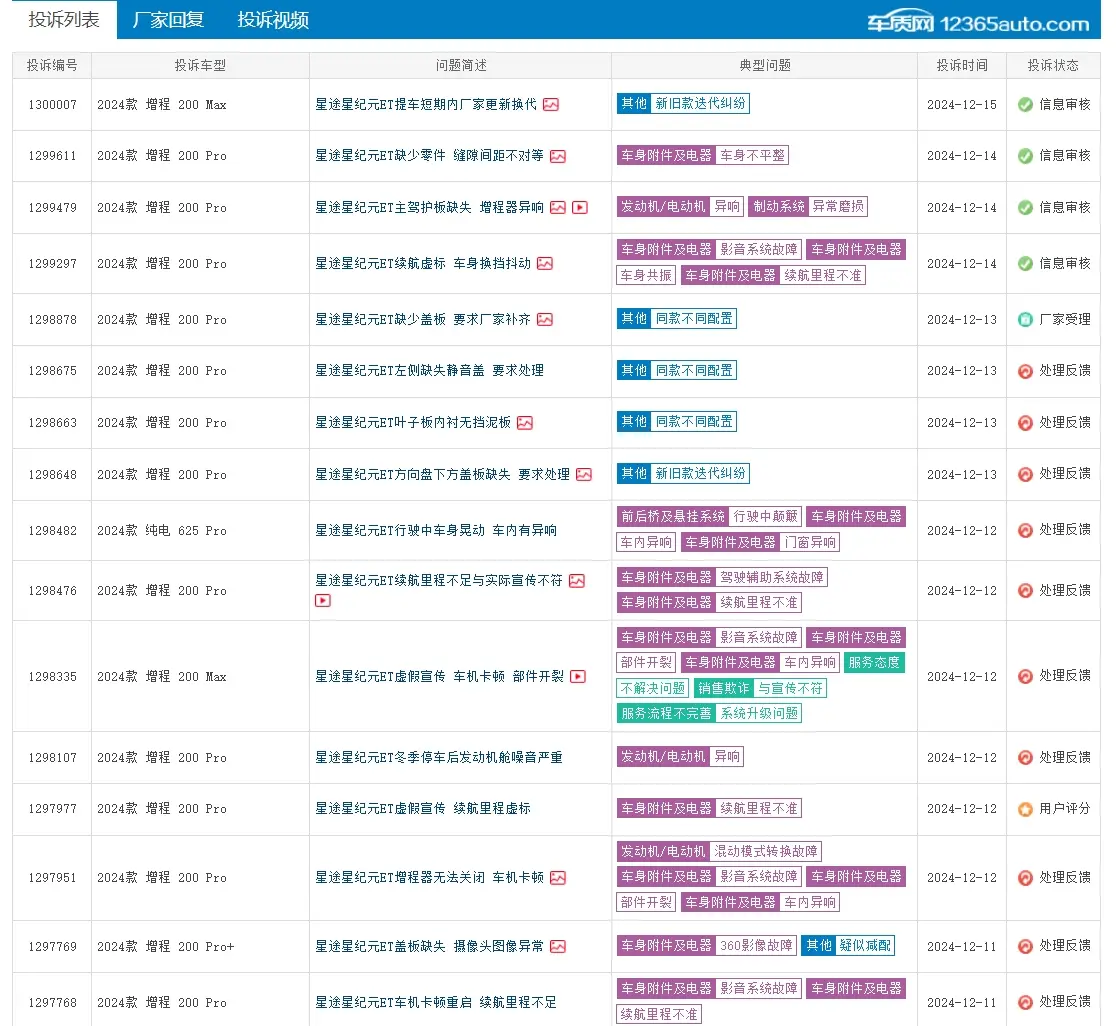Click red 处理反馈 icon for 1298675
This screenshot has width=1116, height=1026.
[1026, 371]
